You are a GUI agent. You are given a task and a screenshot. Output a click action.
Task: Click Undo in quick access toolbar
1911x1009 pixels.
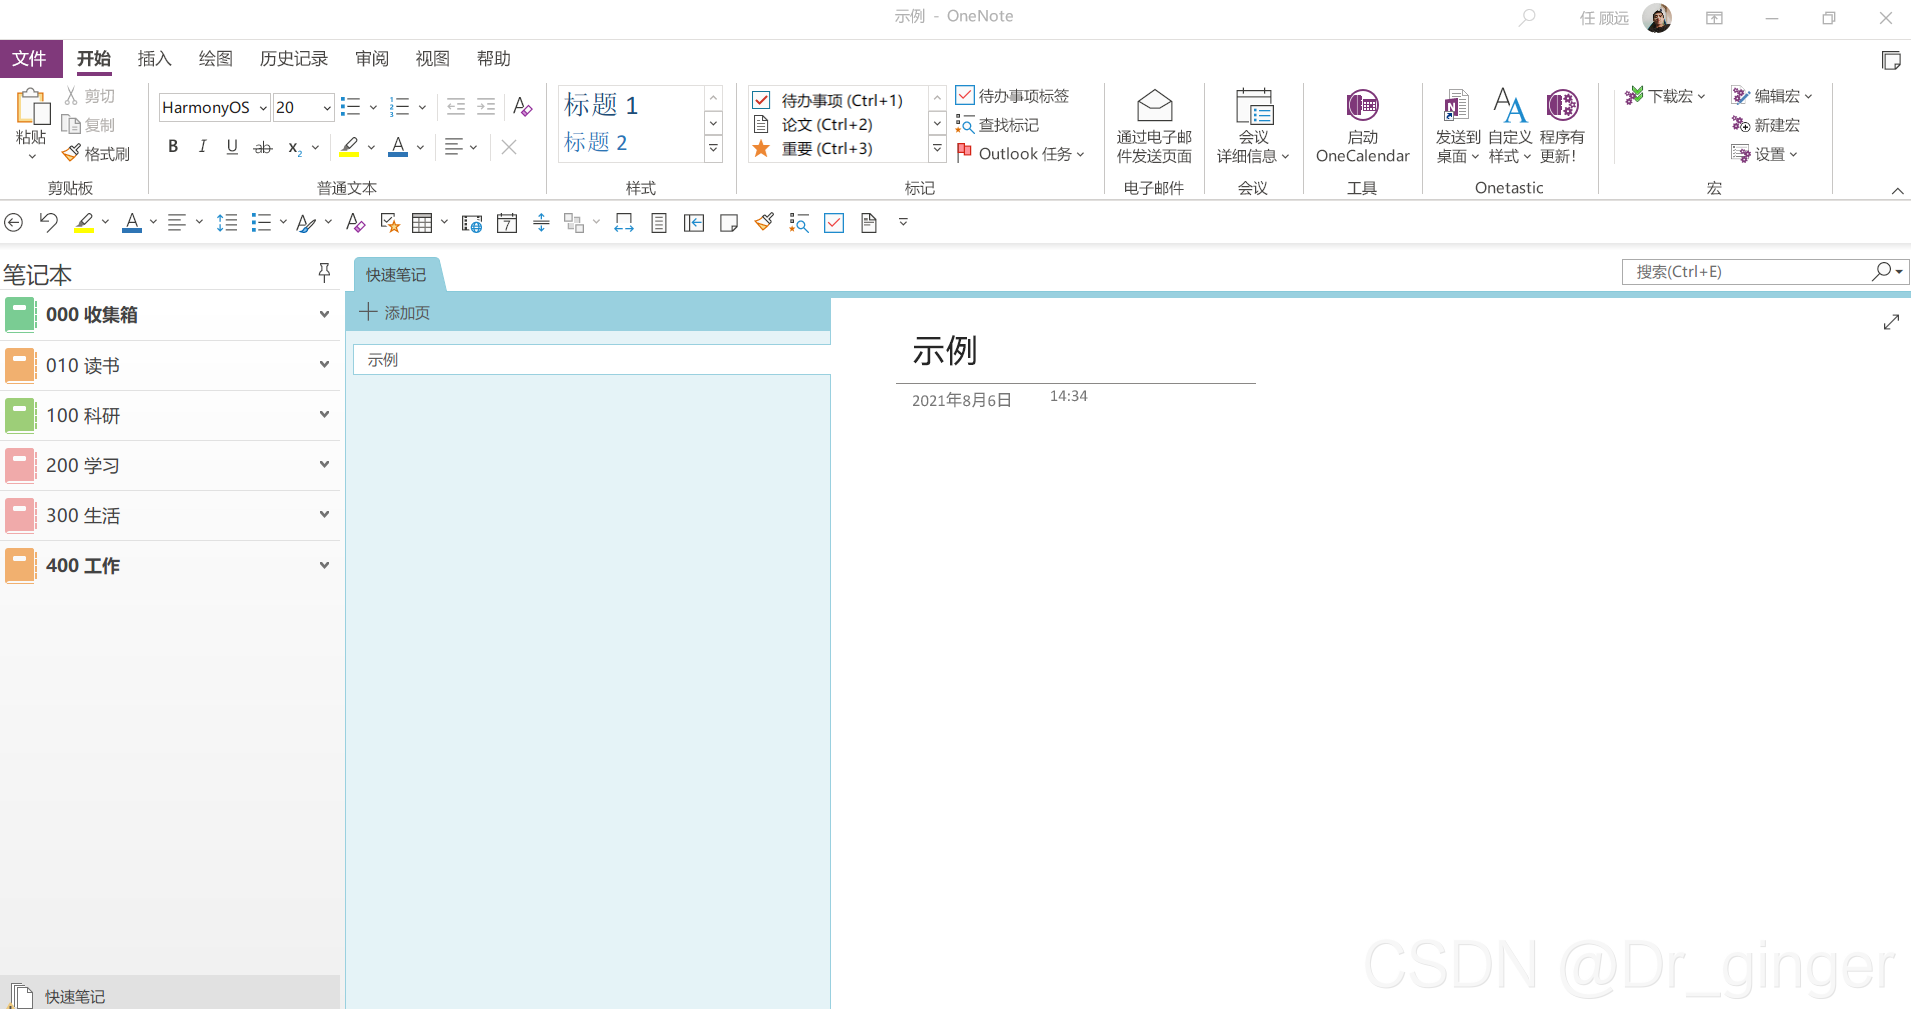click(x=48, y=223)
